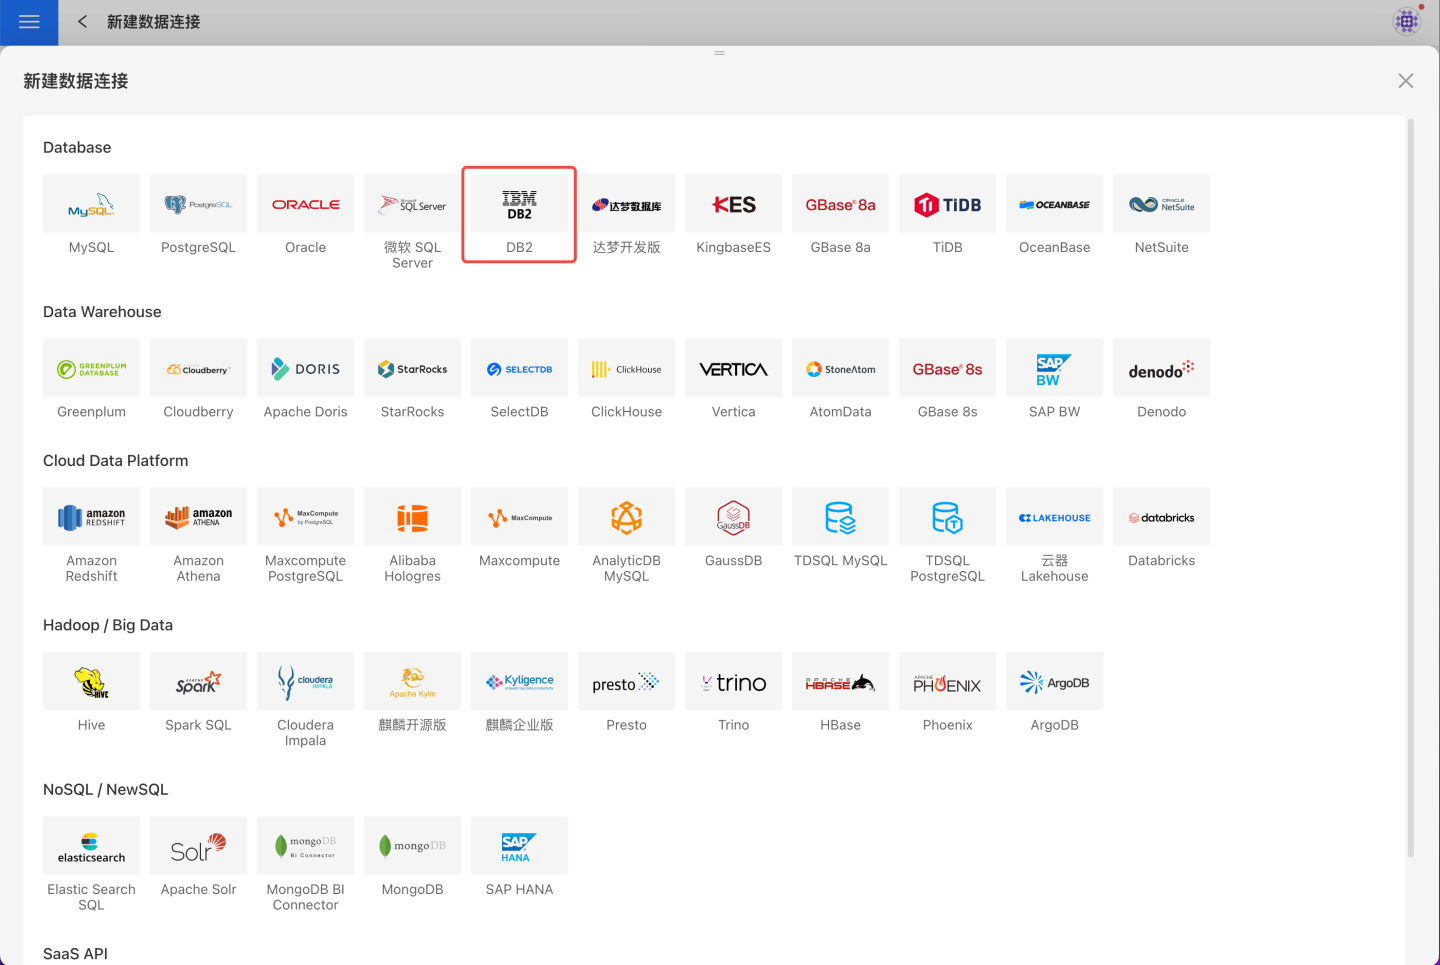Select Amazon Redshift cloud platform
Image resolution: width=1440 pixels, height=965 pixels.
click(91, 518)
